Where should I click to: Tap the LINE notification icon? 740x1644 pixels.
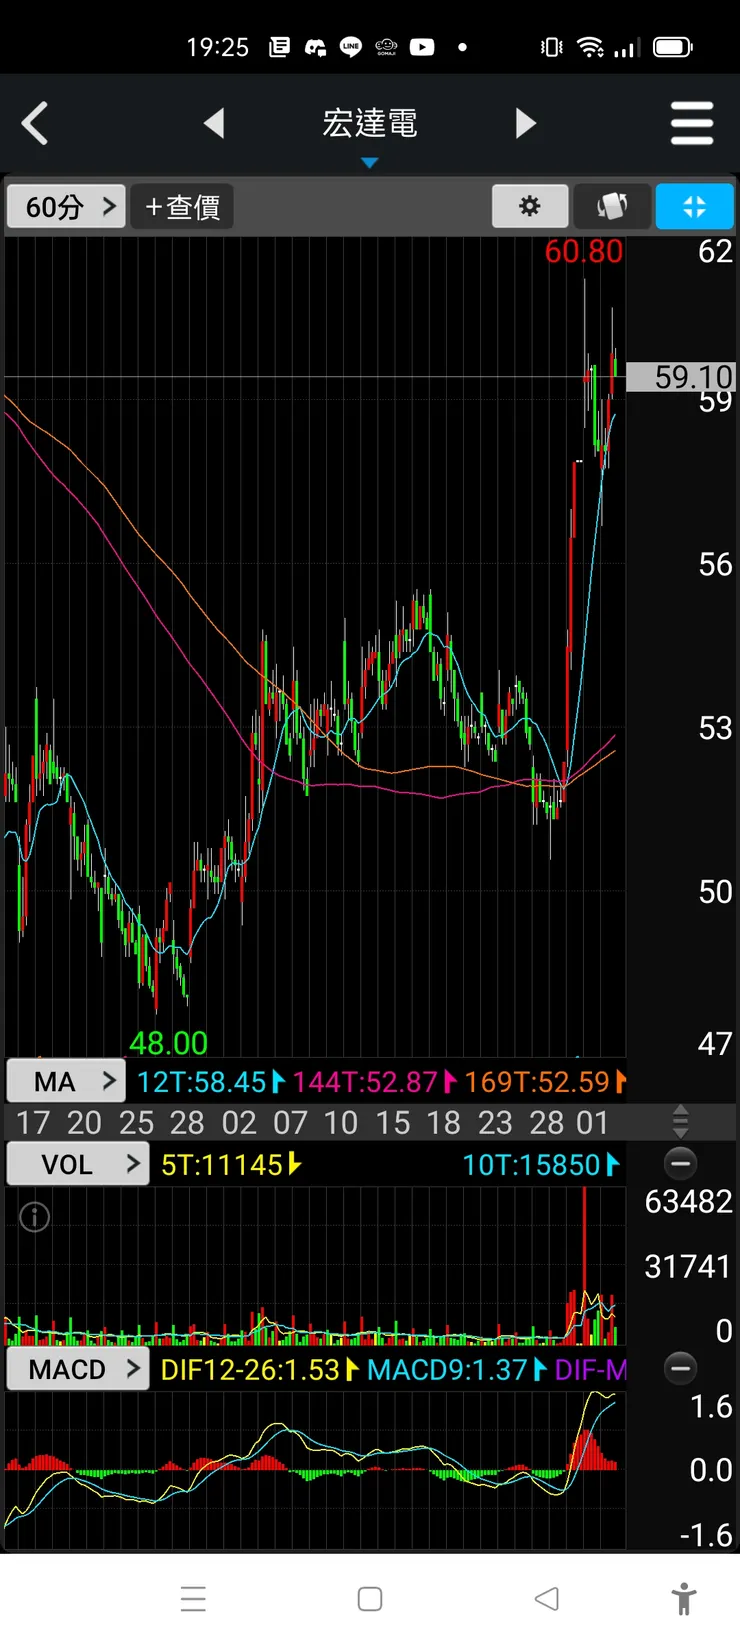[351, 47]
